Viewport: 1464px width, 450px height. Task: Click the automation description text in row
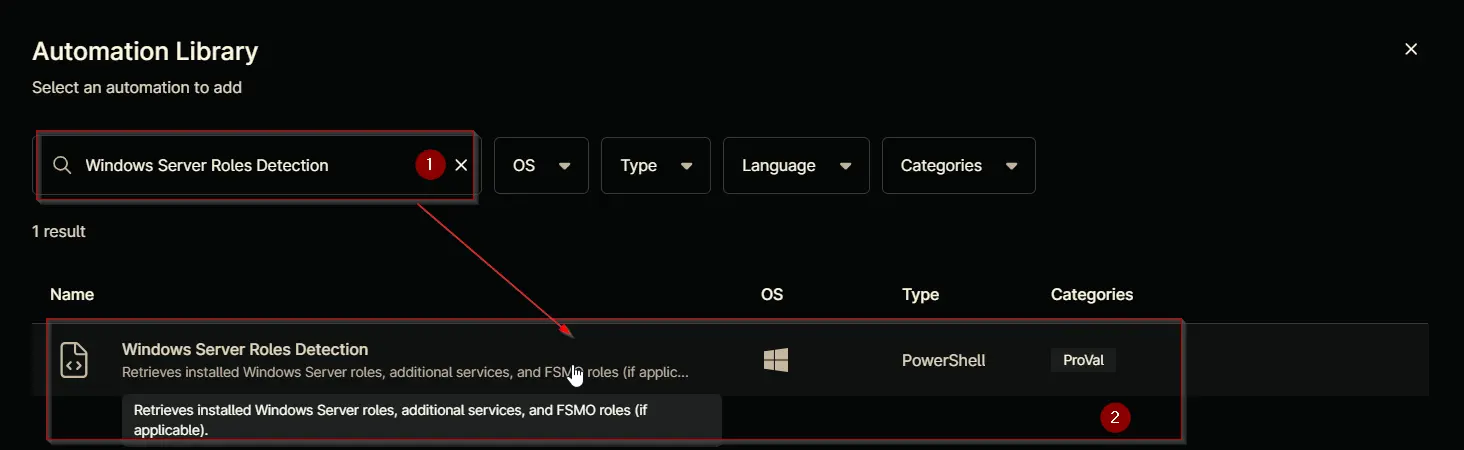tap(405, 373)
